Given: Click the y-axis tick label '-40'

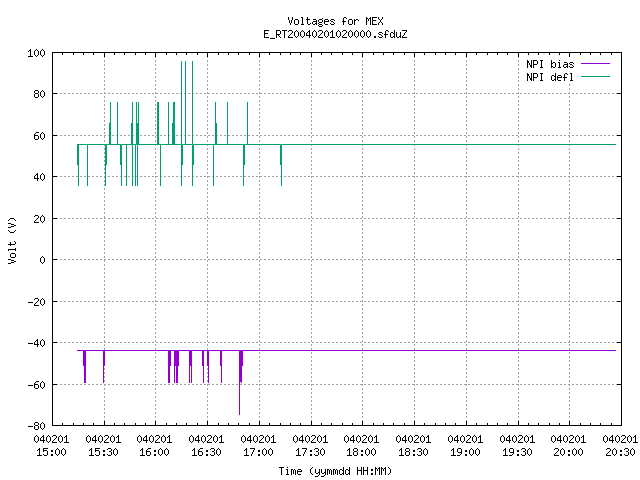Looking at the screenshot, I should click(36, 343).
